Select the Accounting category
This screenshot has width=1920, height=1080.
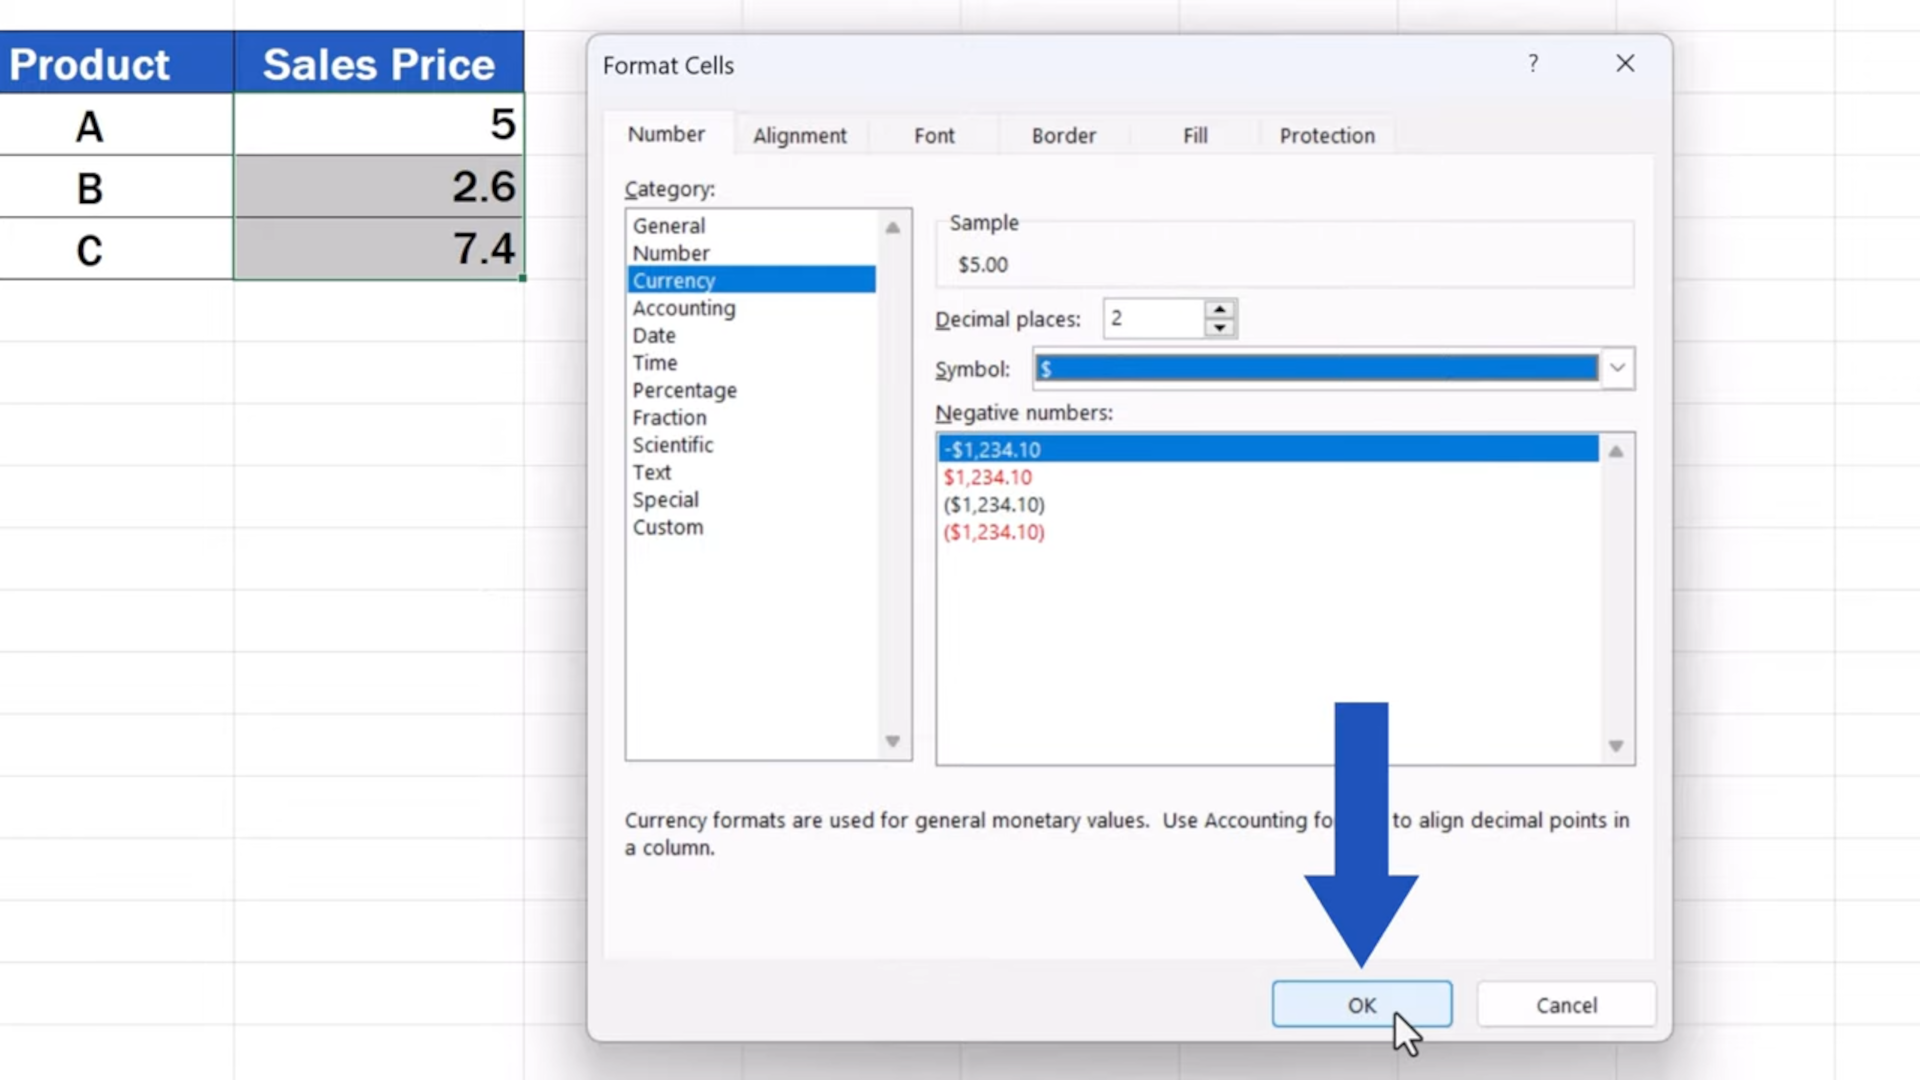683,308
